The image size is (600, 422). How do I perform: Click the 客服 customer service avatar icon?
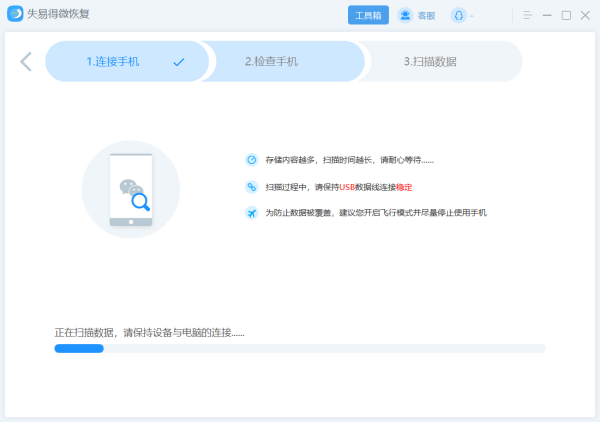tap(405, 15)
